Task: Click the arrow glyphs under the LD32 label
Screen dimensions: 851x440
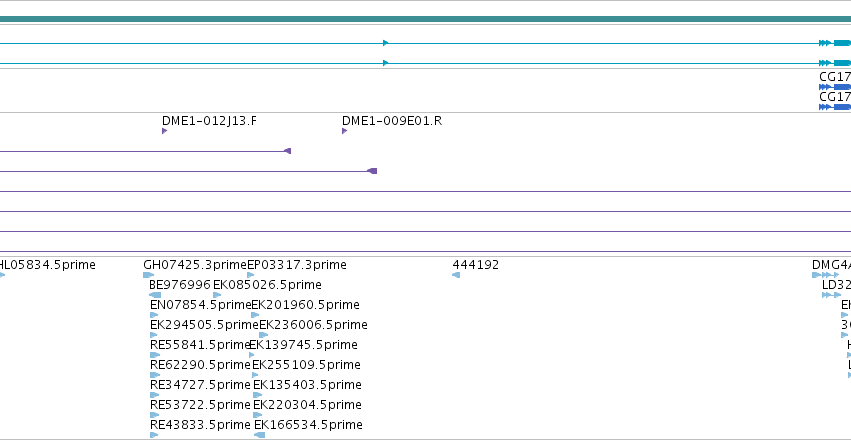Action: (x=831, y=295)
